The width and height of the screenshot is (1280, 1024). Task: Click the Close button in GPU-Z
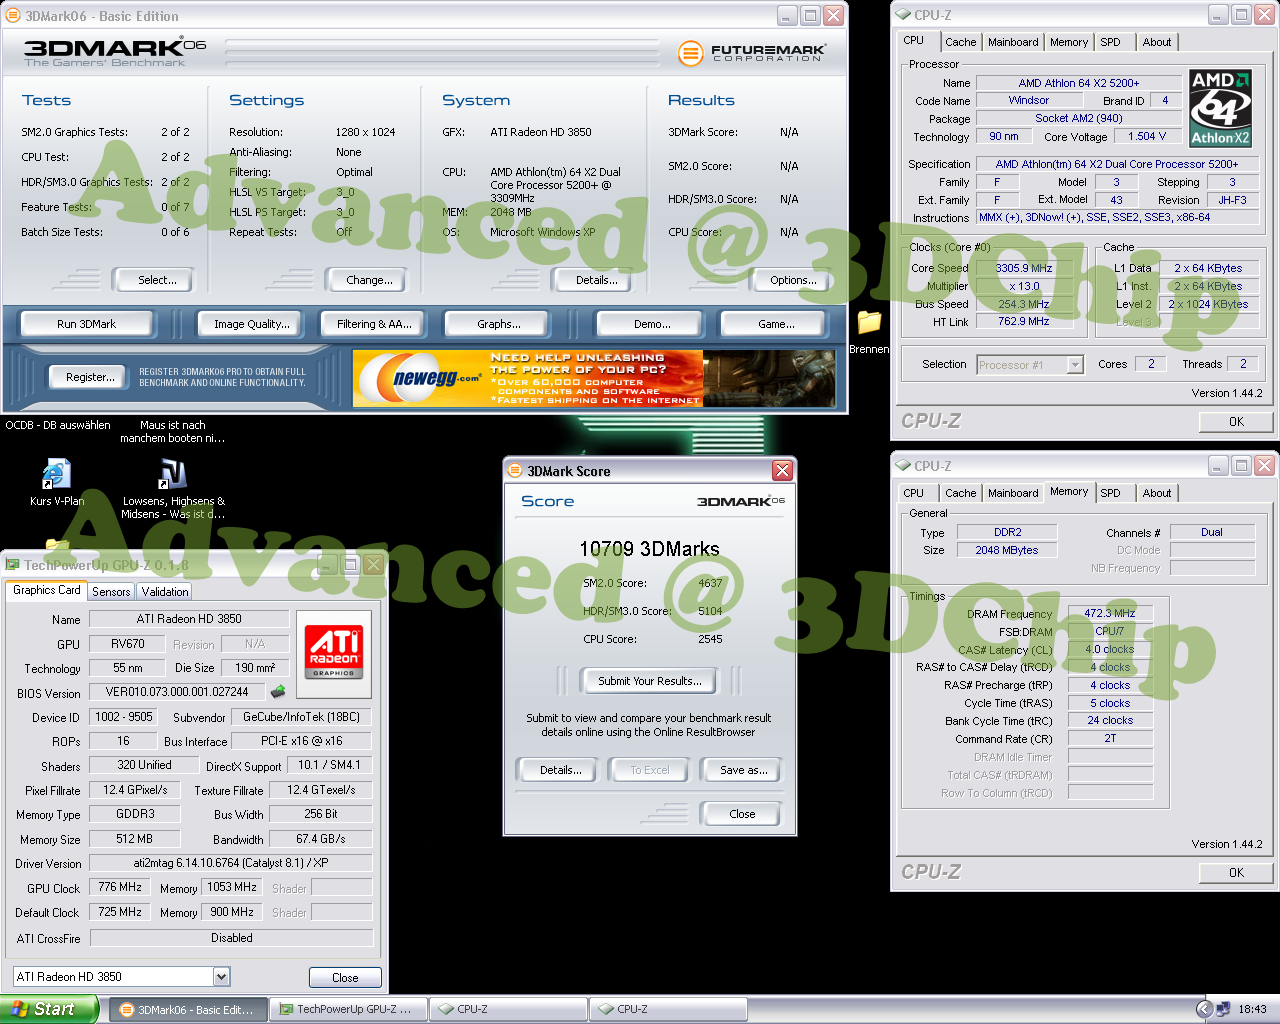pyautogui.click(x=345, y=978)
